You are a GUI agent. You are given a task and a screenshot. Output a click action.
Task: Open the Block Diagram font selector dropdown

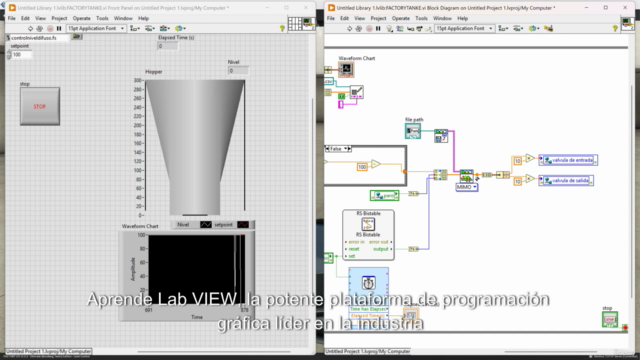(x=464, y=29)
